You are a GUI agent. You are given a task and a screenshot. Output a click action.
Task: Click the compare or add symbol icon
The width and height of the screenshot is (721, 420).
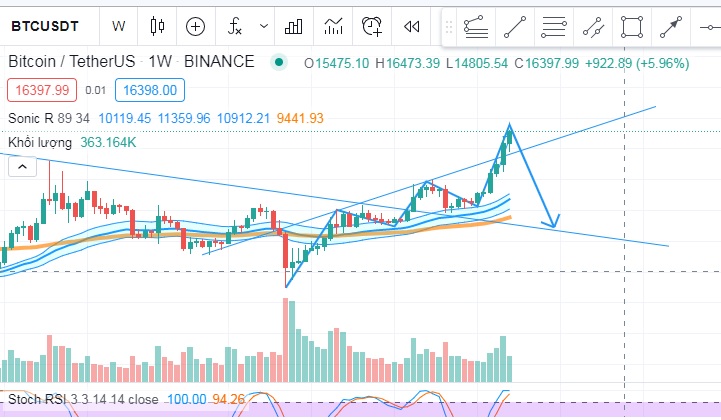(x=195, y=25)
